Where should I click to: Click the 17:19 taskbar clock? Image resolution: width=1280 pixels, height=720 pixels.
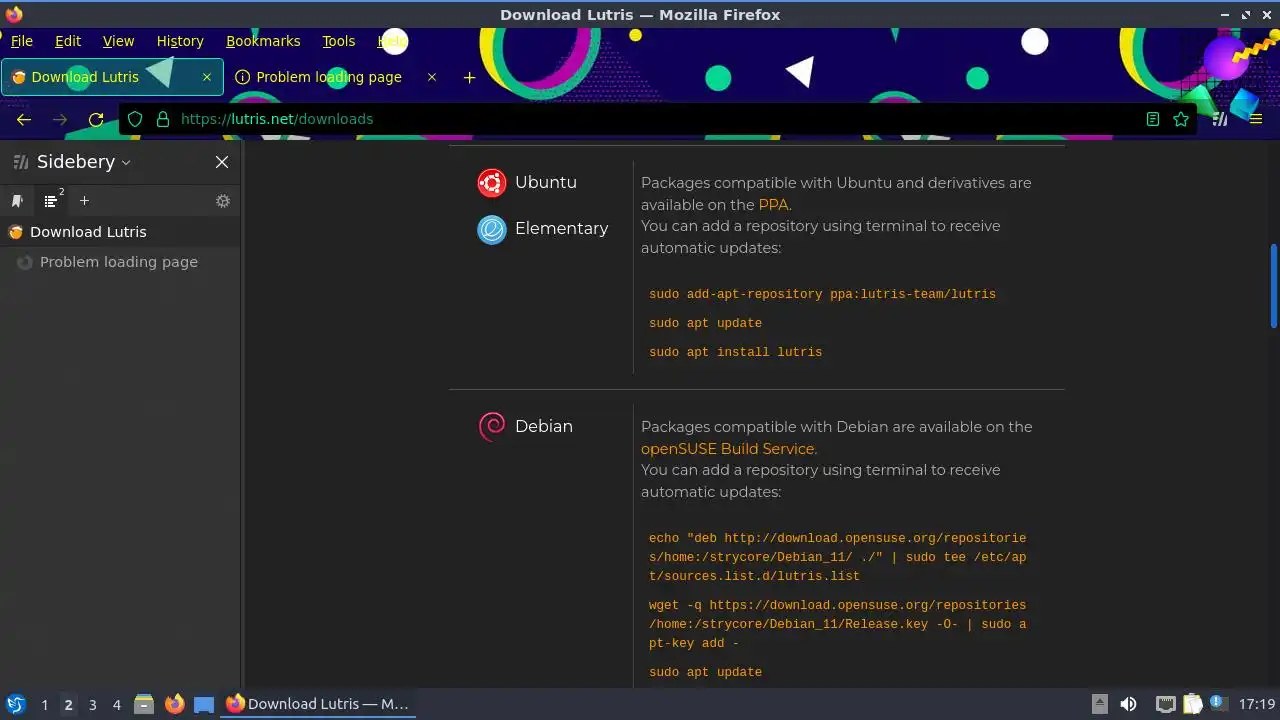pos(1257,704)
